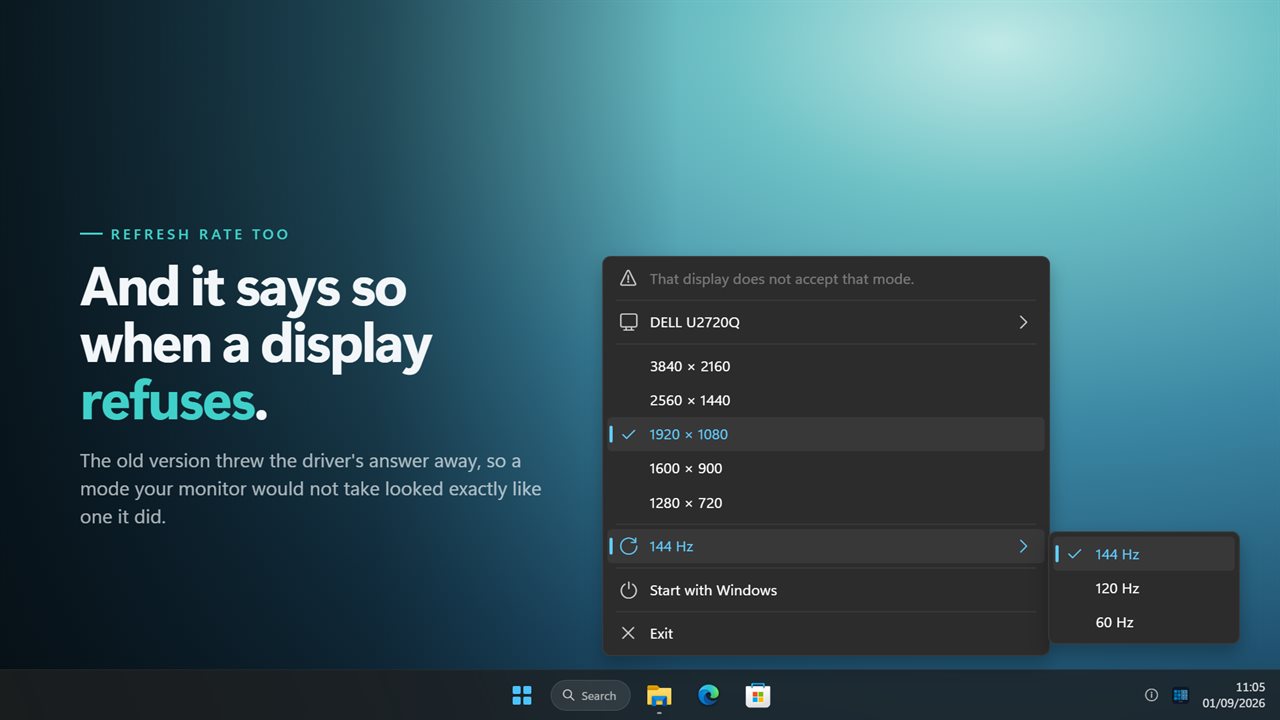This screenshot has width=1280, height=720.
Task: Pick the 2560 × 1440 resolution entry
Action: (826, 400)
